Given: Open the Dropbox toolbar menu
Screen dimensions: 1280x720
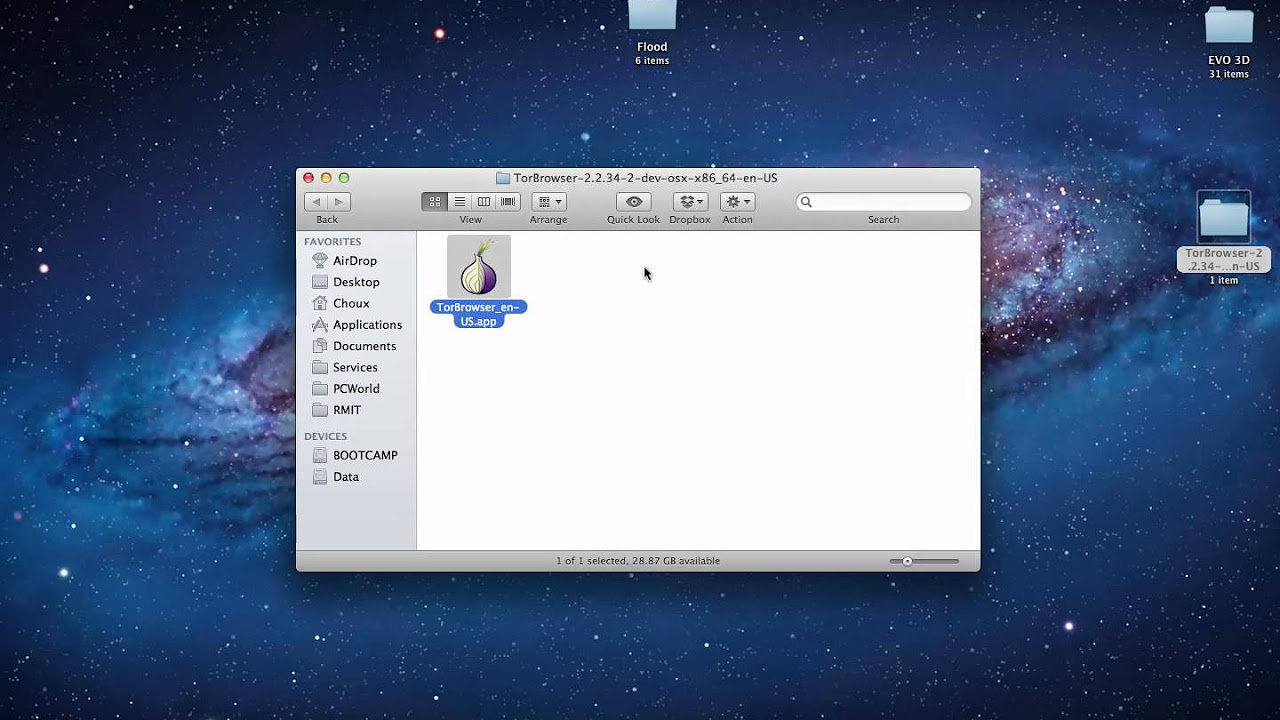Looking at the screenshot, I should click(x=690, y=202).
